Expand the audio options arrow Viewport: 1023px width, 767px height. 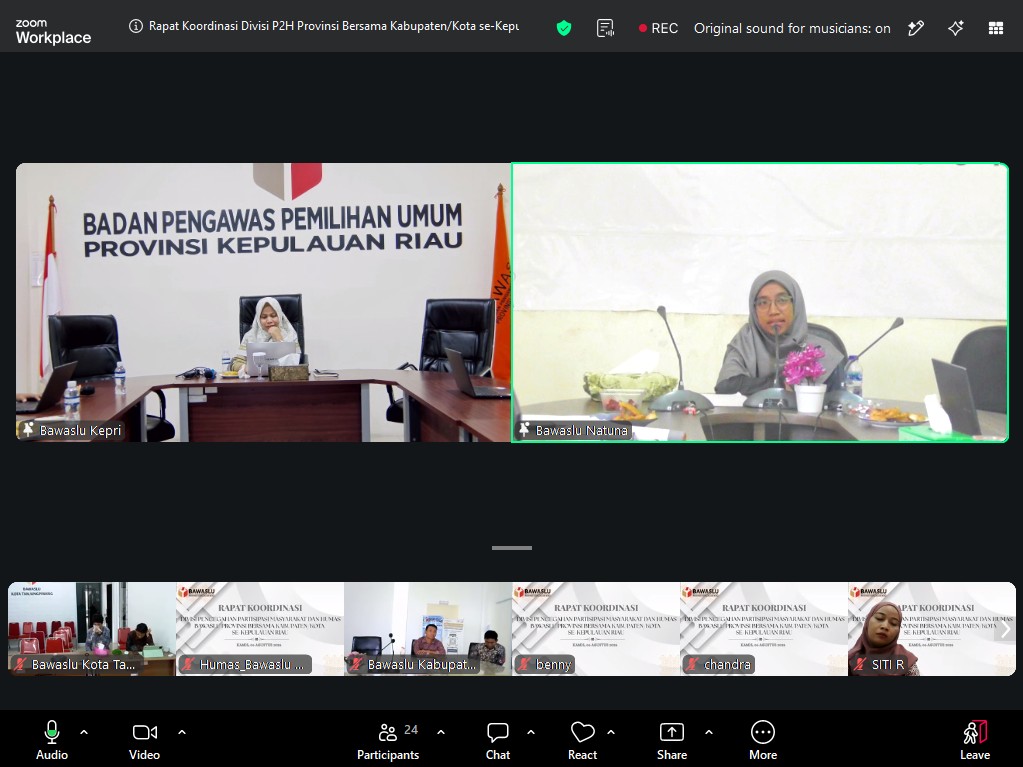tap(84, 732)
